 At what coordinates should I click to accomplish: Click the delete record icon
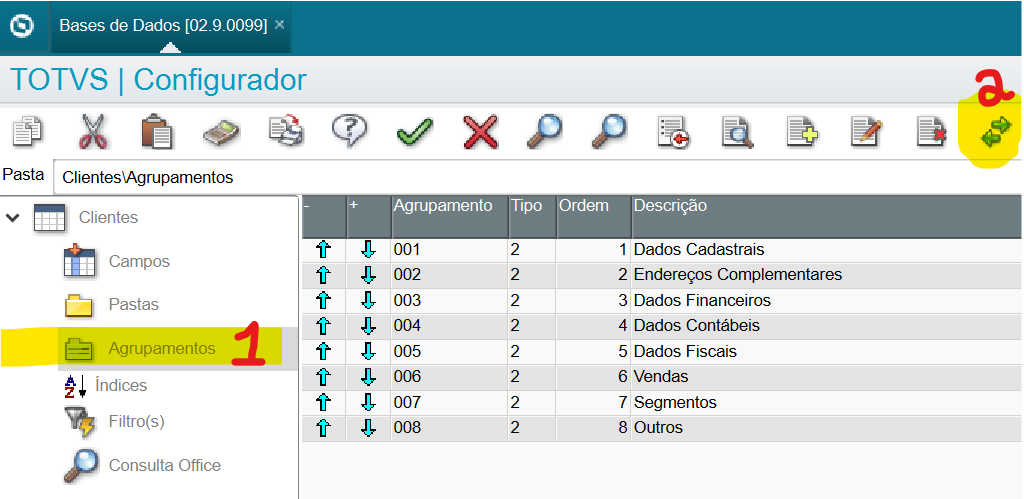click(x=931, y=132)
